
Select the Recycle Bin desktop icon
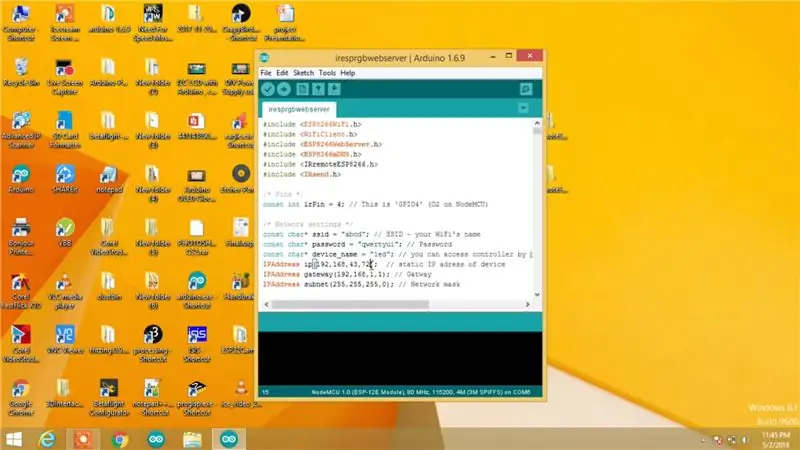pyautogui.click(x=21, y=72)
